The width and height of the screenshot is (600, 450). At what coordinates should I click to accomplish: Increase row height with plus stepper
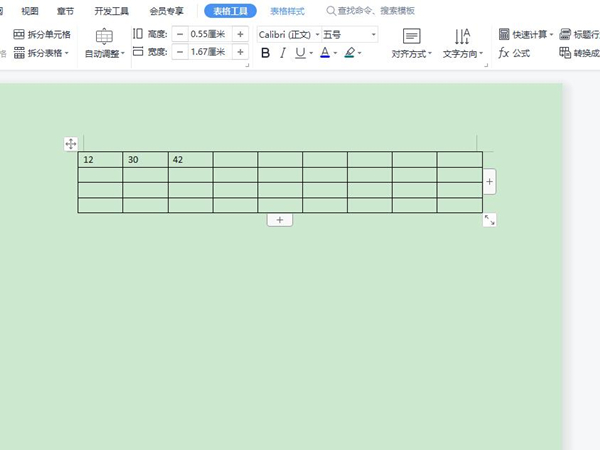(240, 34)
